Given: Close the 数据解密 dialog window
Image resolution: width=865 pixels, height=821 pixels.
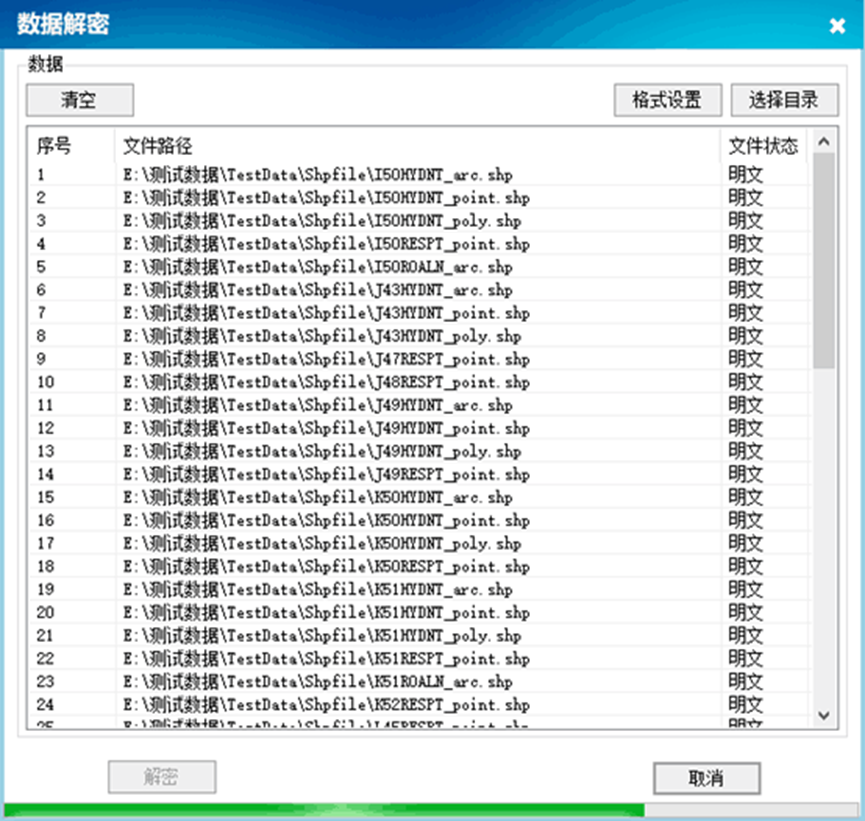Looking at the screenshot, I should 837,26.
